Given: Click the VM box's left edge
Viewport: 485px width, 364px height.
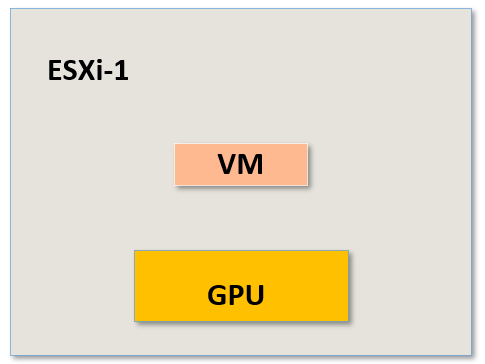Looking at the screenshot, I should point(175,164).
